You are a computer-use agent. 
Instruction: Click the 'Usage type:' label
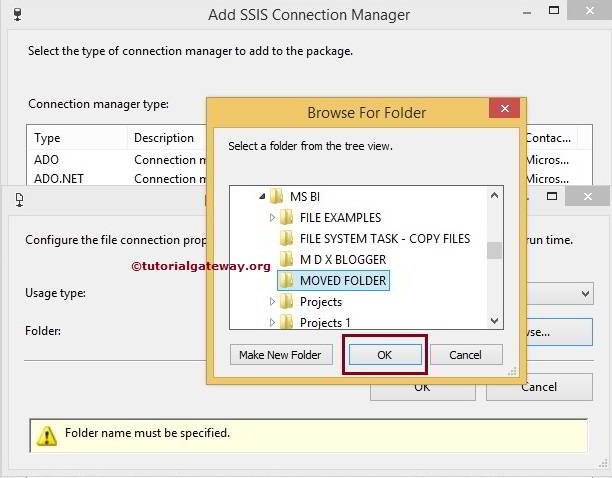pyautogui.click(x=55, y=293)
